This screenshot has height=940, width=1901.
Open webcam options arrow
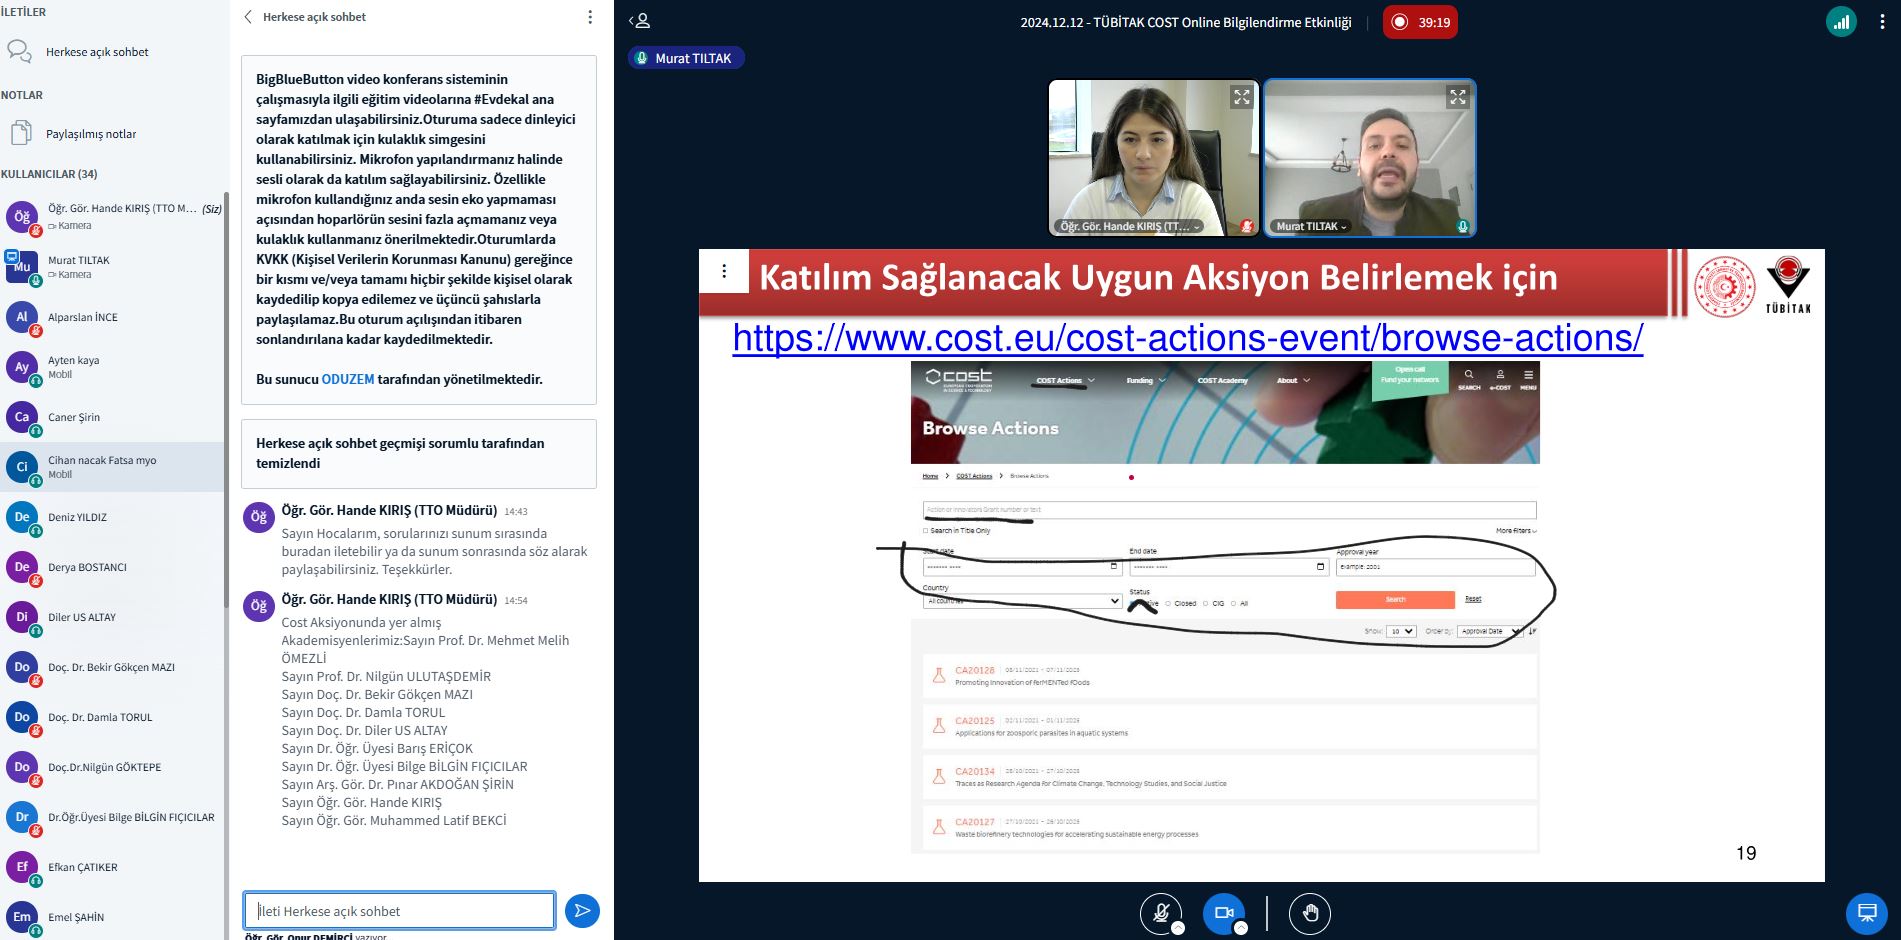point(1241,928)
